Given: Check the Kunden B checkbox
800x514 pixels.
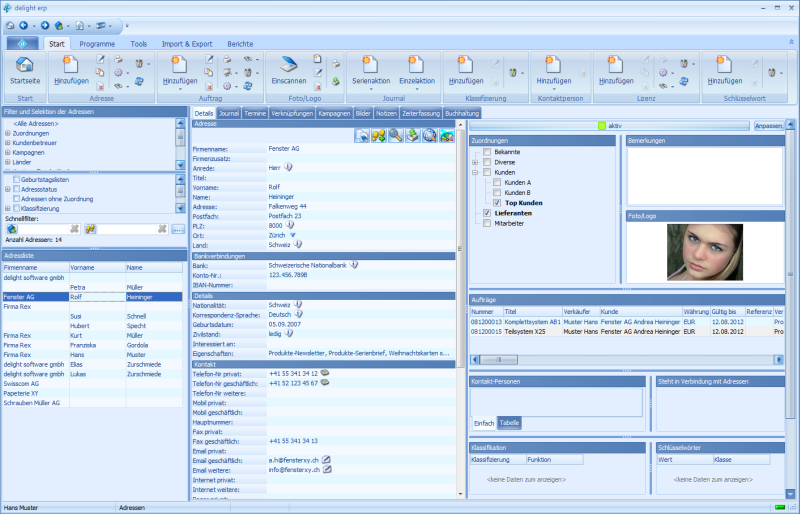Looking at the screenshot, I should point(497,192).
